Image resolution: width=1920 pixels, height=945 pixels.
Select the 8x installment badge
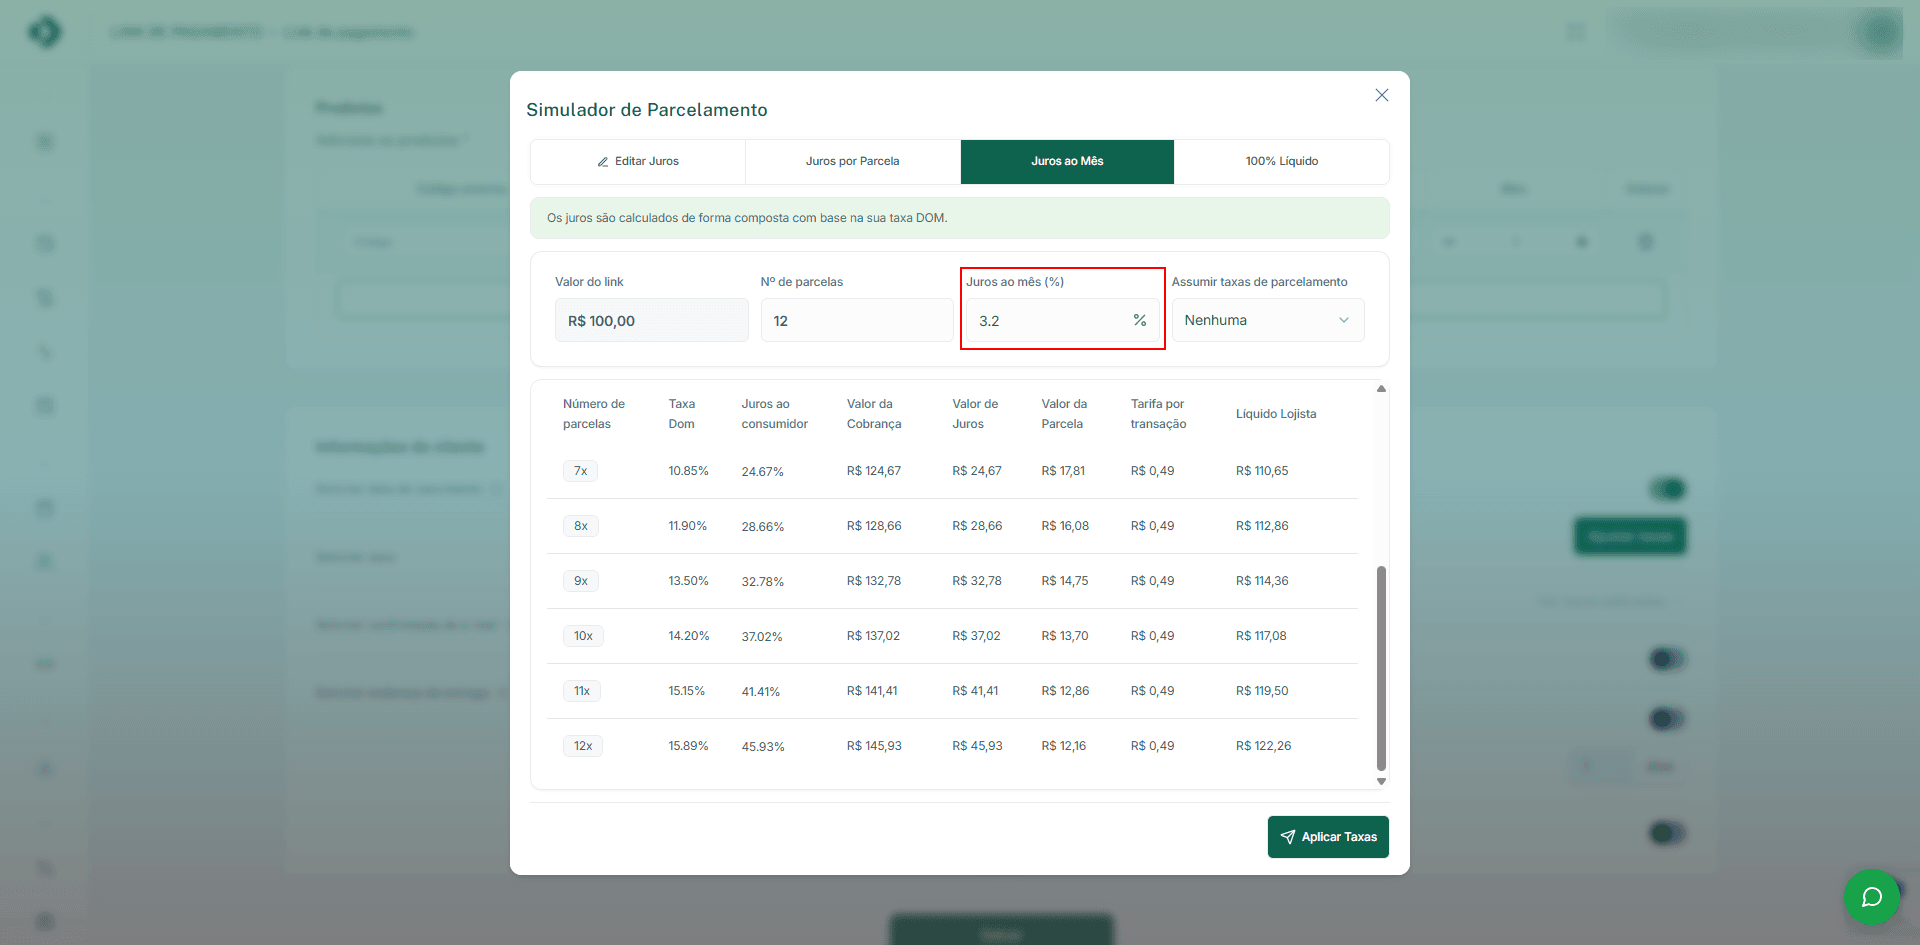pyautogui.click(x=580, y=526)
